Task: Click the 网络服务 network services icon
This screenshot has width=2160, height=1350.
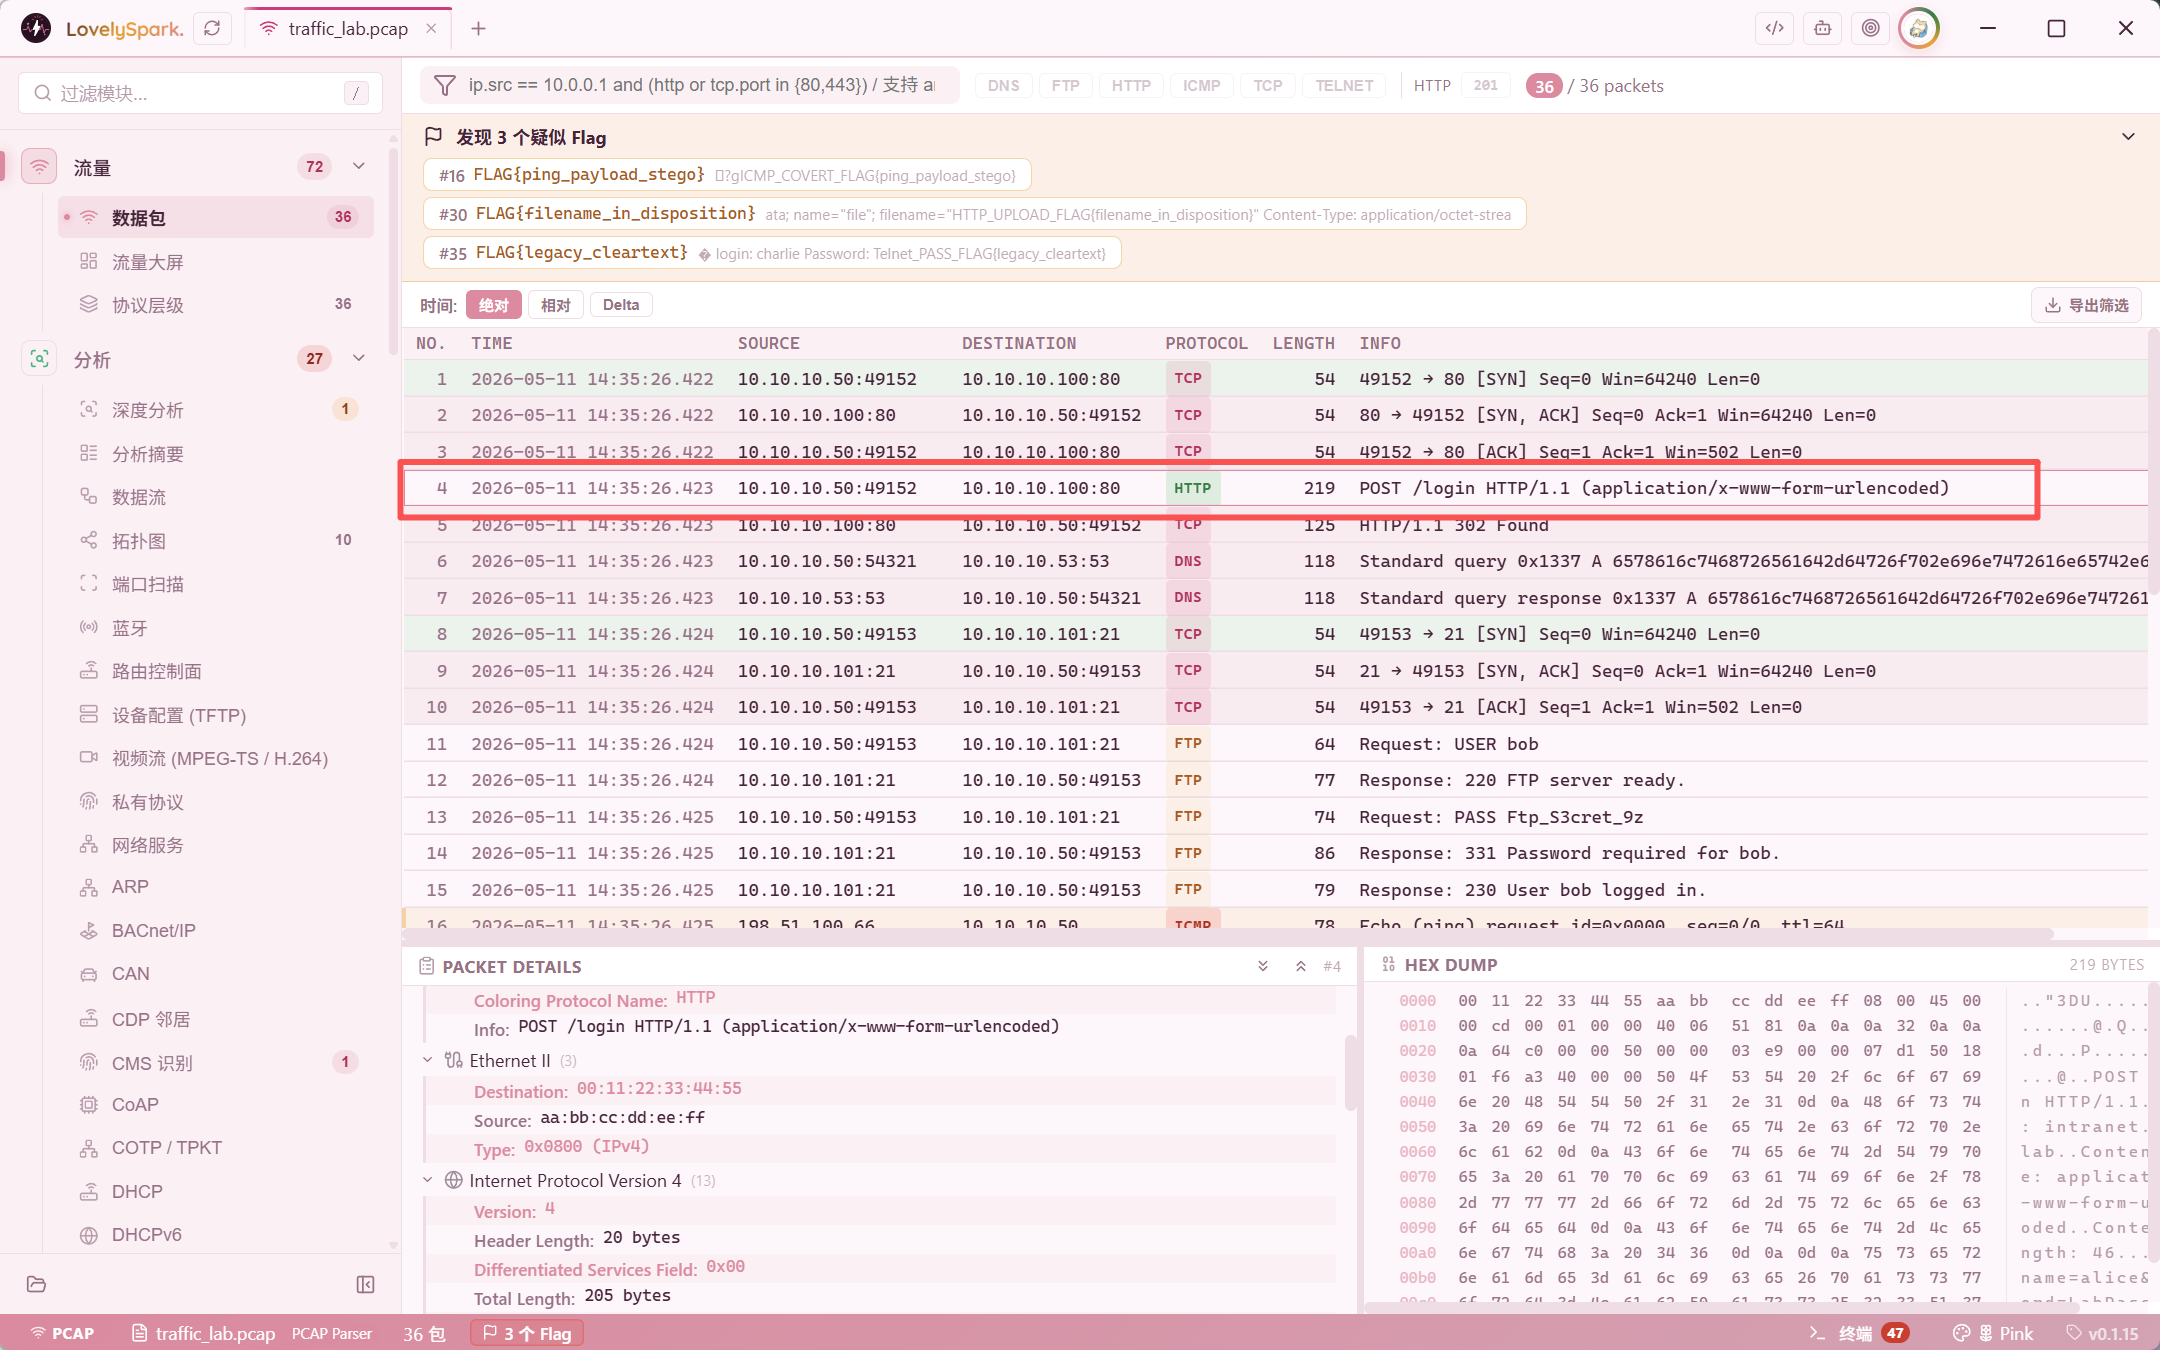Action: click(89, 844)
